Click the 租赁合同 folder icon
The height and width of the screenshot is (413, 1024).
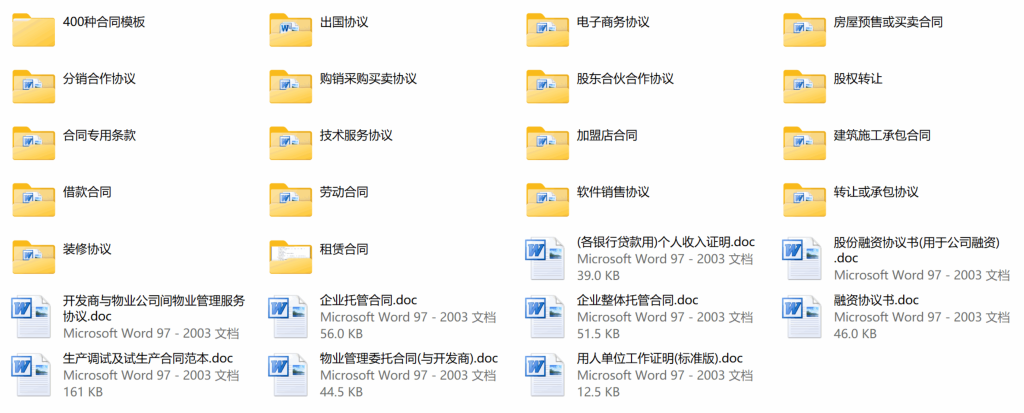point(291,257)
